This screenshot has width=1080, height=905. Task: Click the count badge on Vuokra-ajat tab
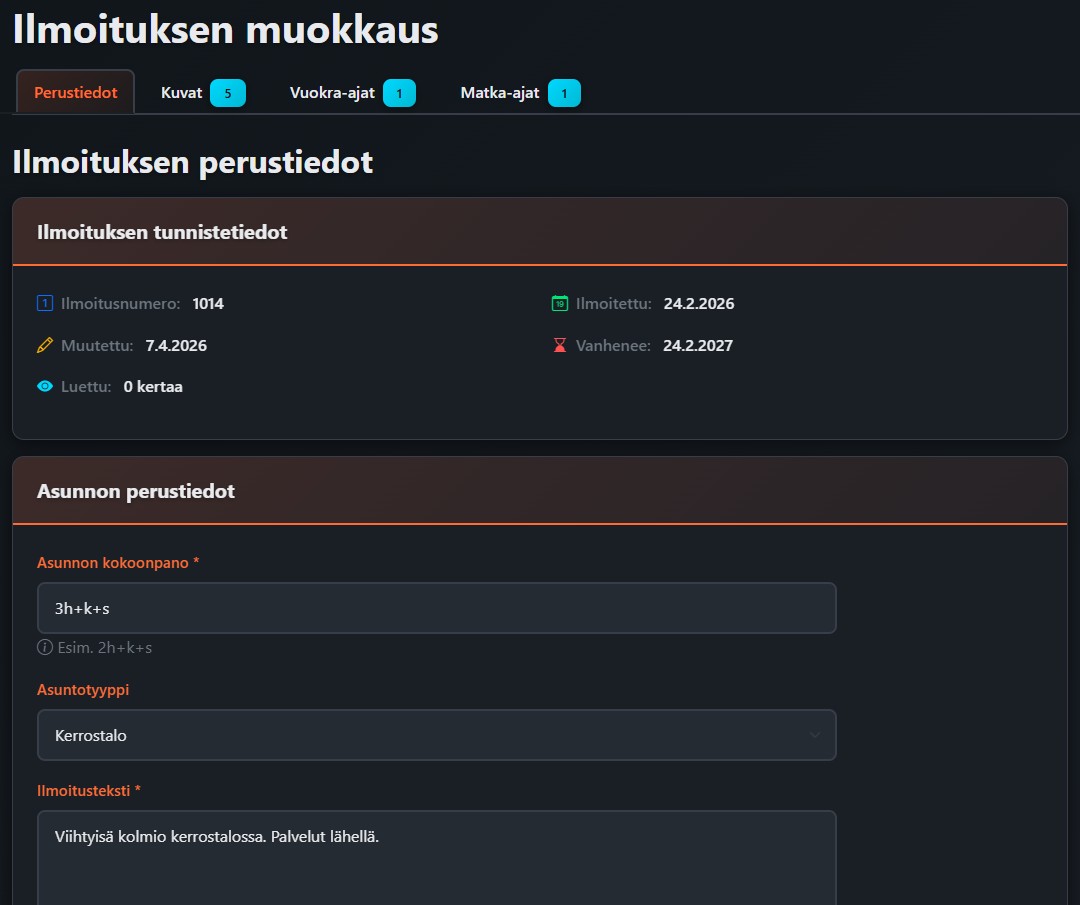(400, 92)
